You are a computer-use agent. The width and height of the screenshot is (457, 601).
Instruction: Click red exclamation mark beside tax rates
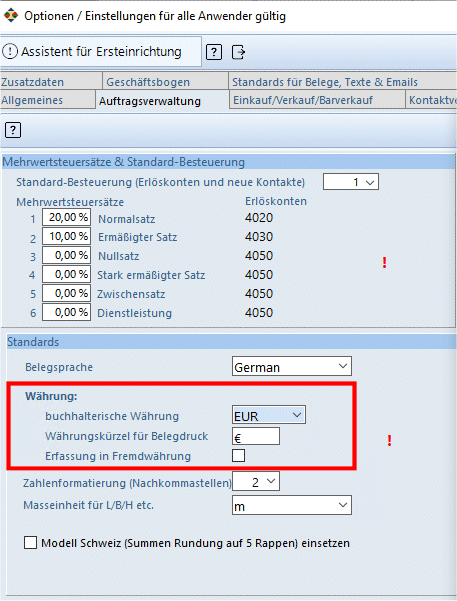(384, 263)
